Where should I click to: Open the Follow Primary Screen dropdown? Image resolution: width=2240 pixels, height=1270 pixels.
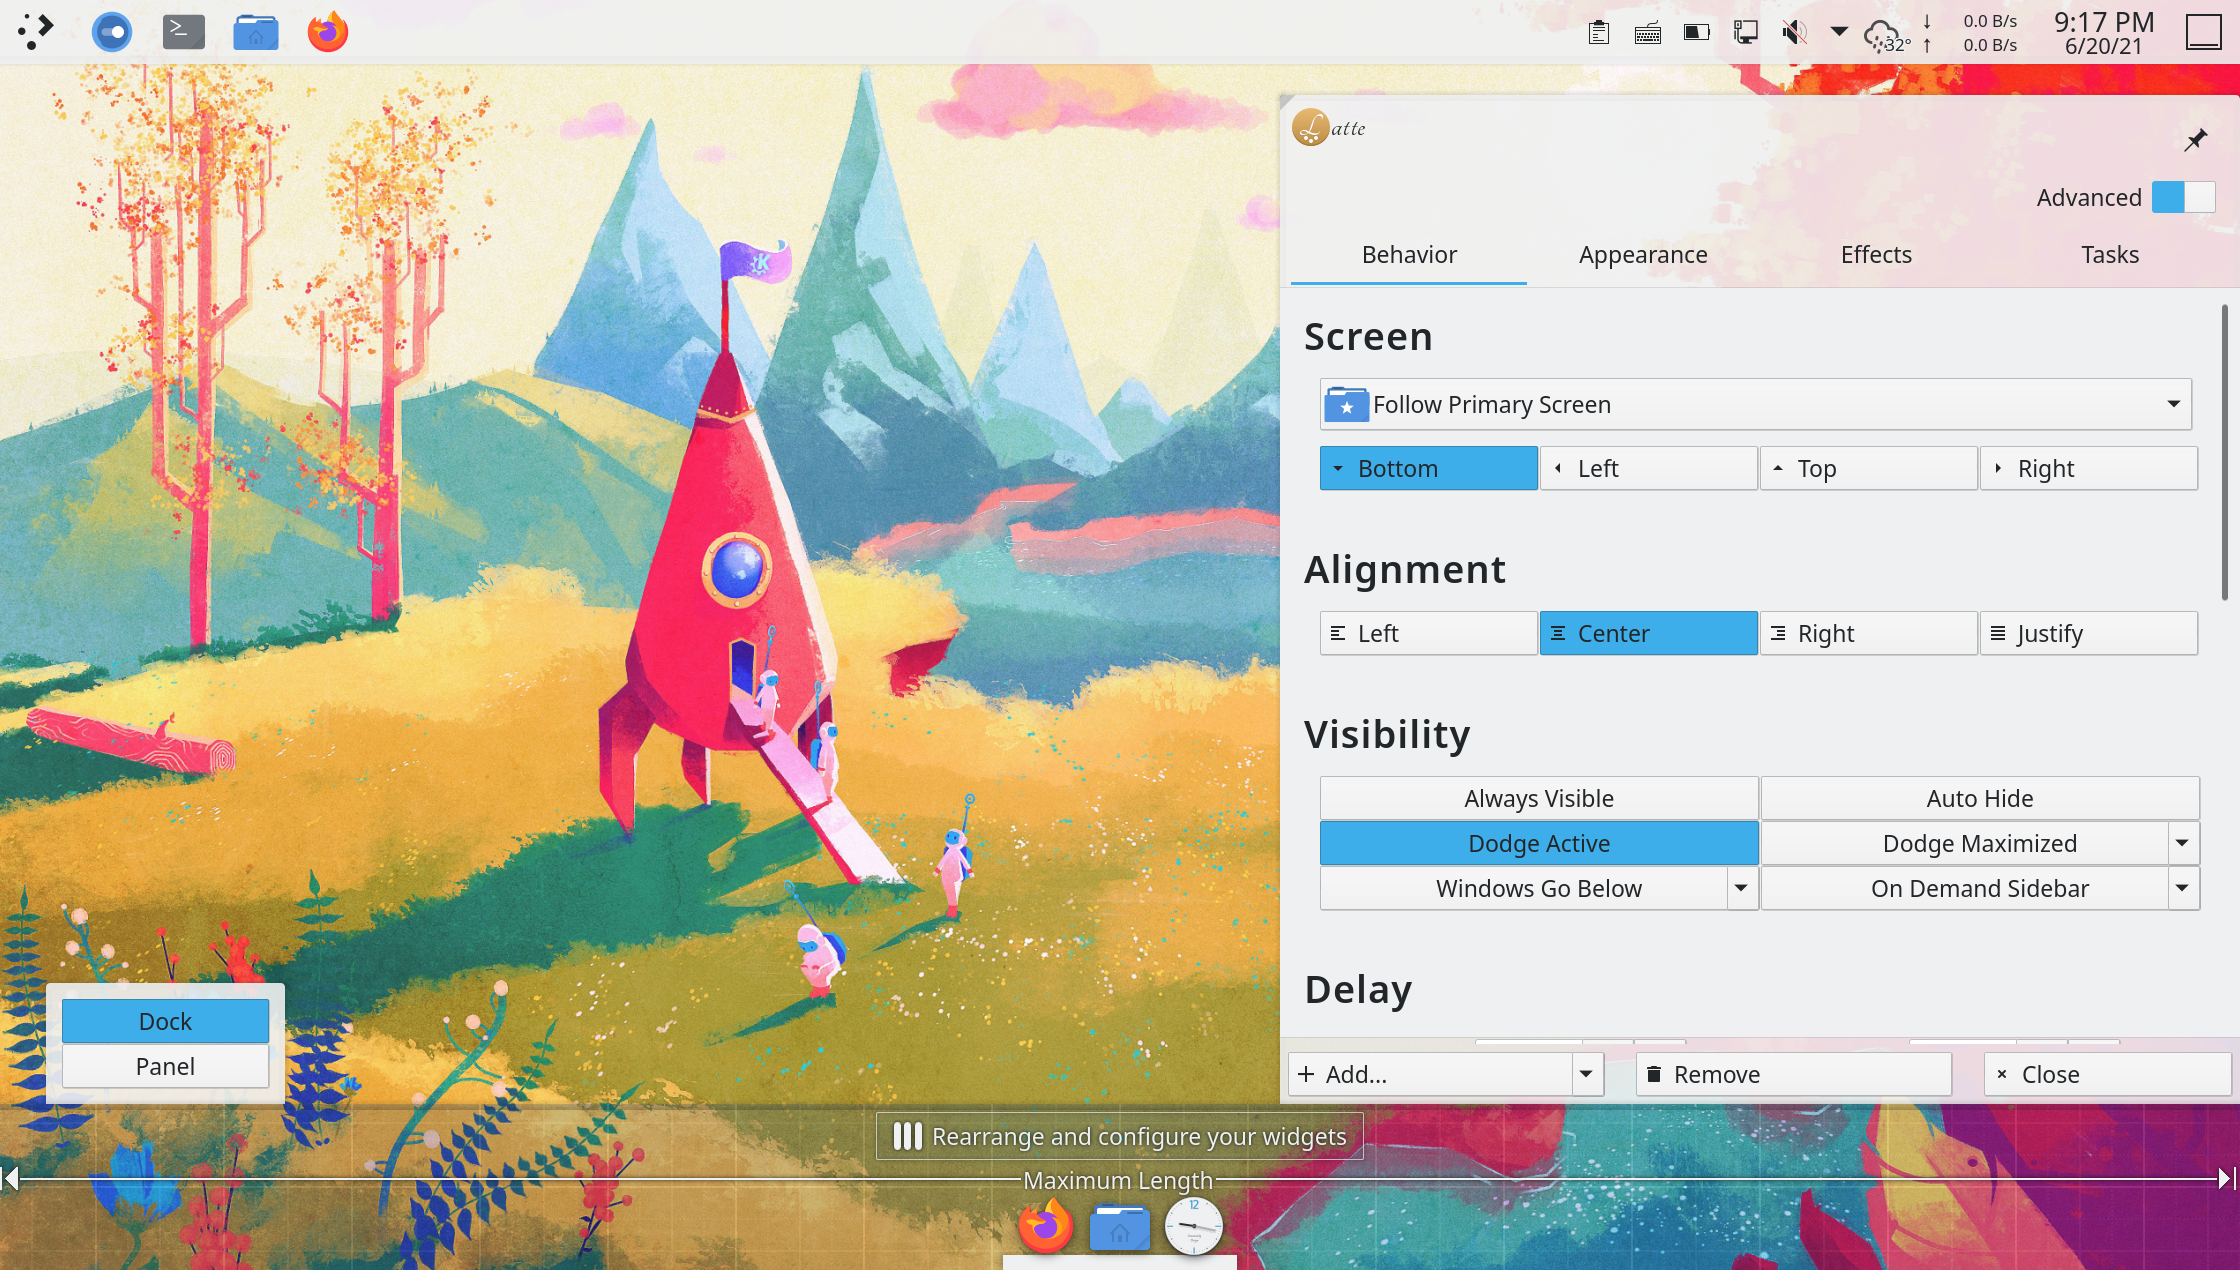(1755, 404)
